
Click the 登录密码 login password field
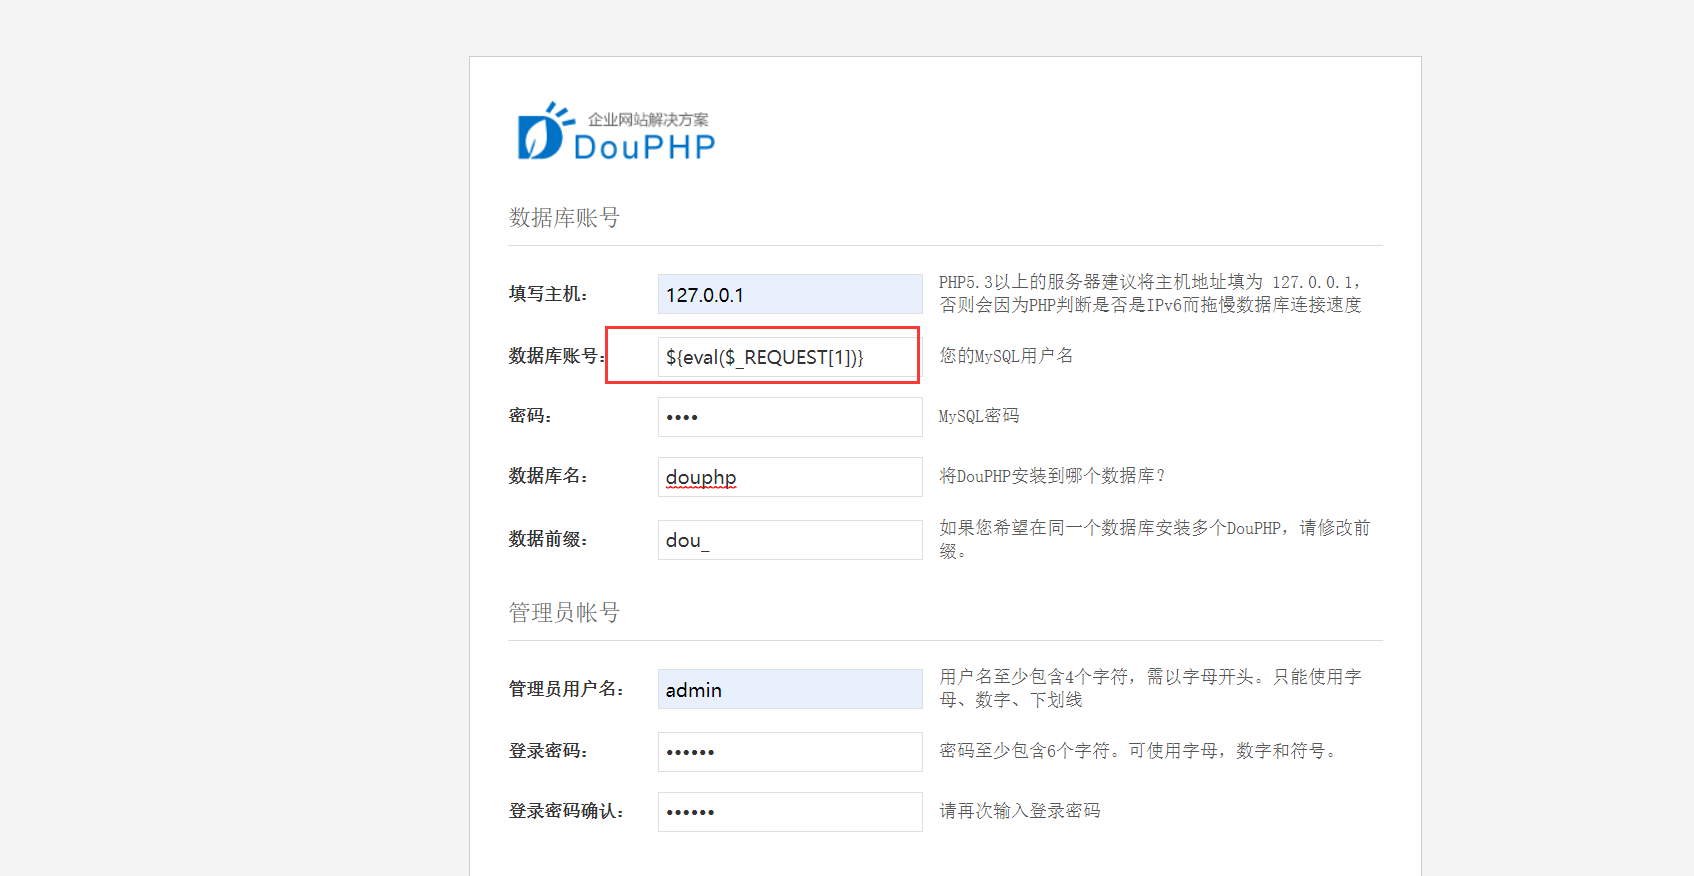coord(790,752)
